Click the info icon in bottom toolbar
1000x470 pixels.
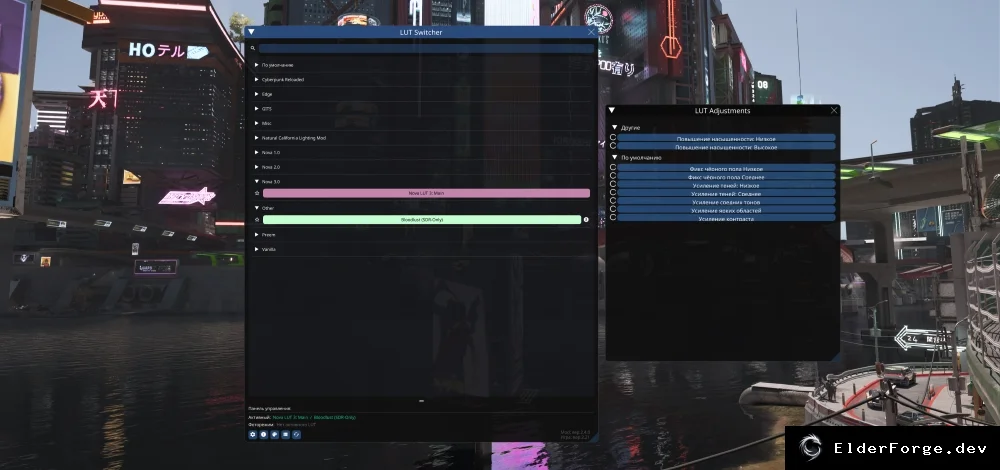point(263,434)
